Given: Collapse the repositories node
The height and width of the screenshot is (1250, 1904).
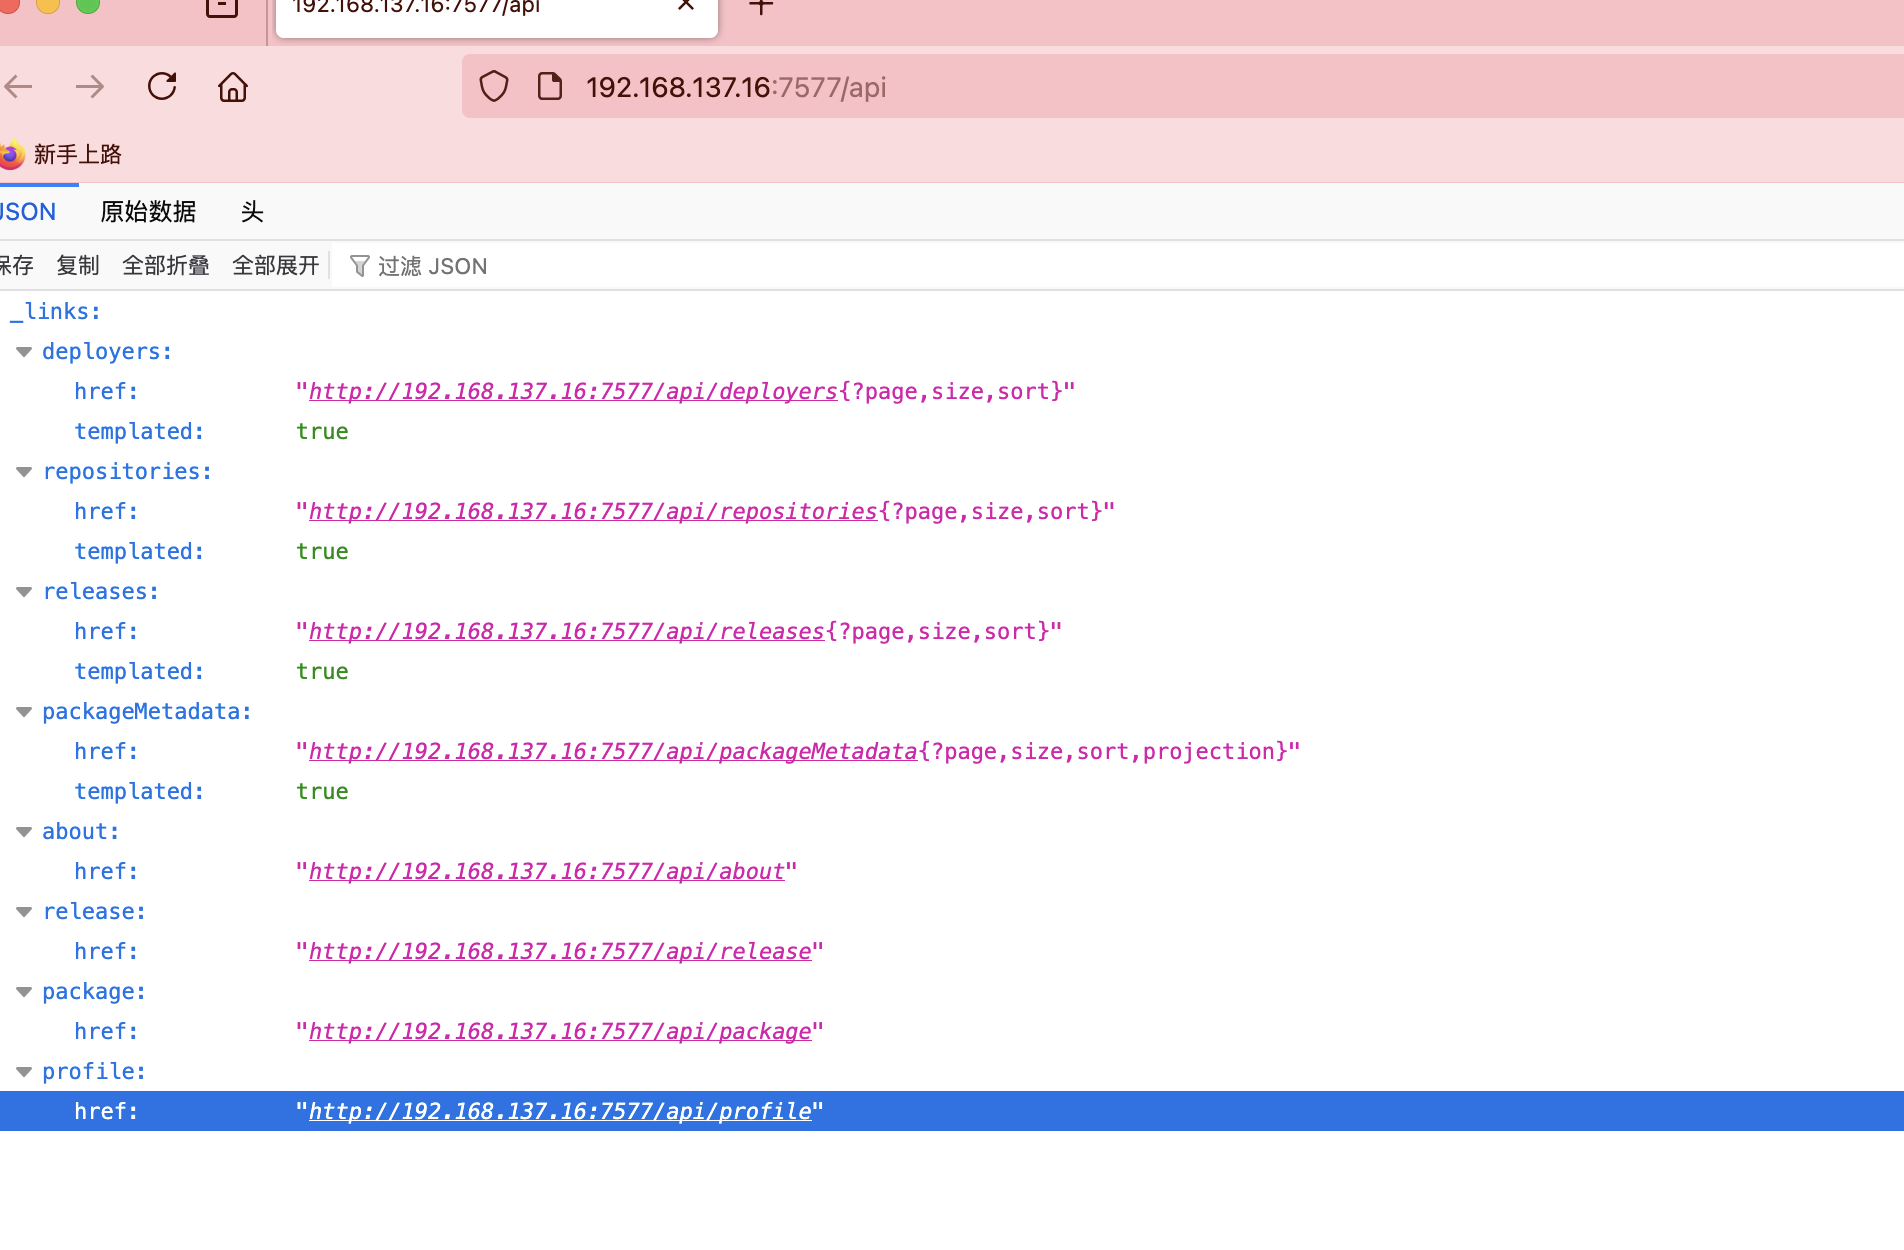Looking at the screenshot, I should click(24, 472).
